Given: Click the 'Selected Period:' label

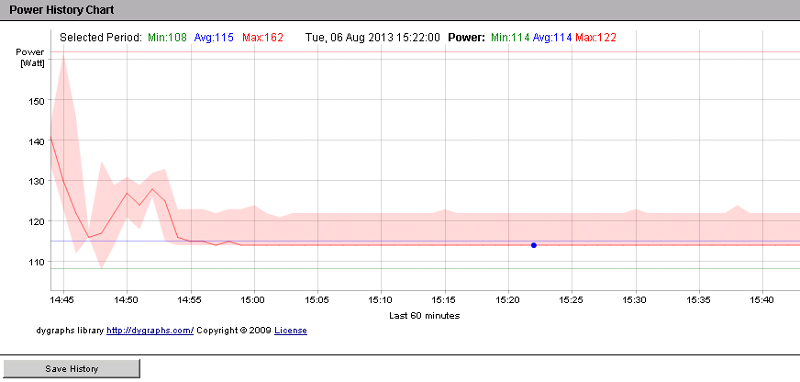Looking at the screenshot, I should [x=101, y=37].
